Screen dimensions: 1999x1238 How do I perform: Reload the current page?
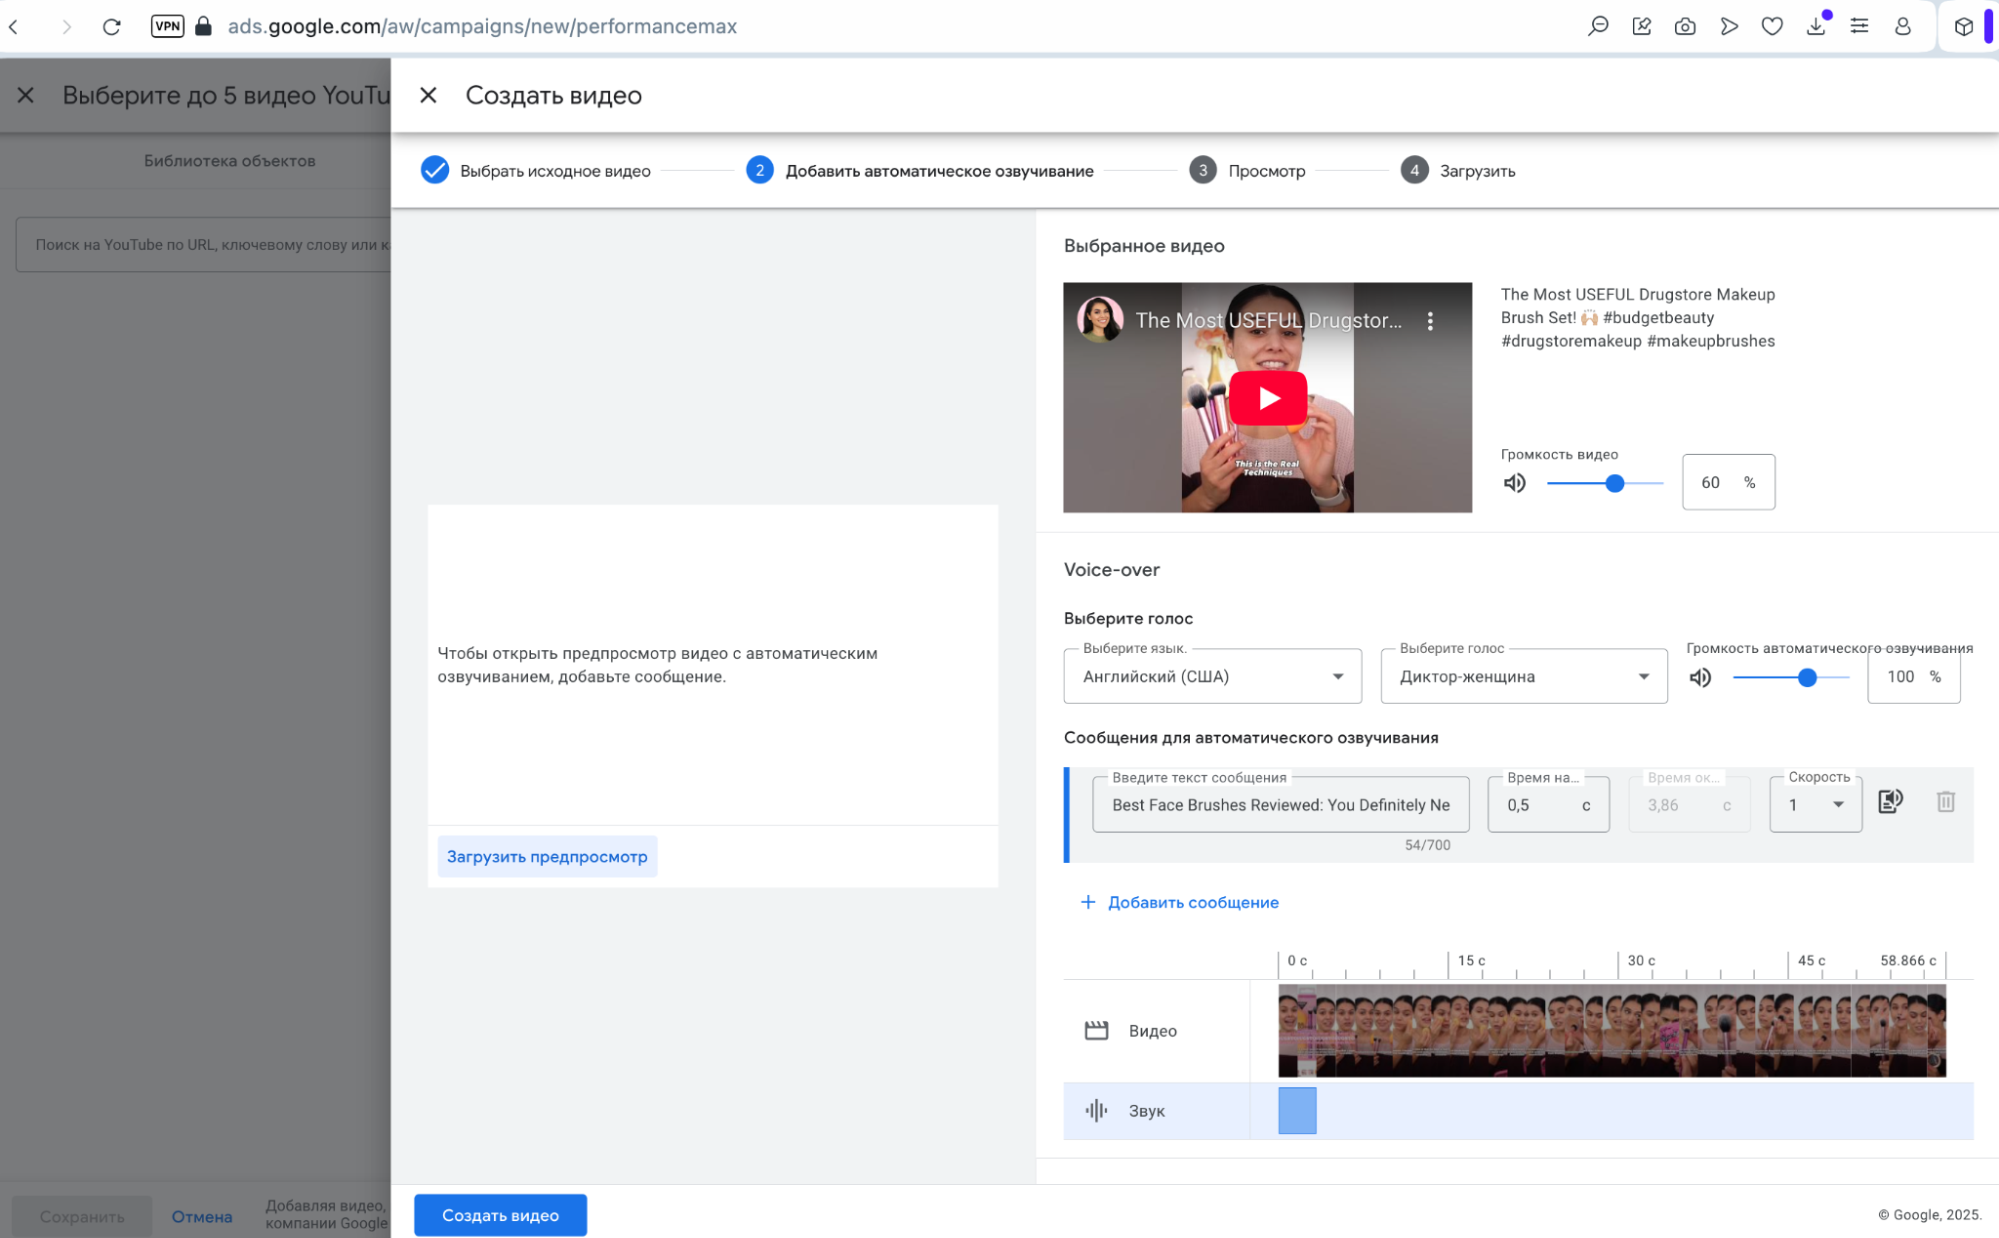pos(112,27)
